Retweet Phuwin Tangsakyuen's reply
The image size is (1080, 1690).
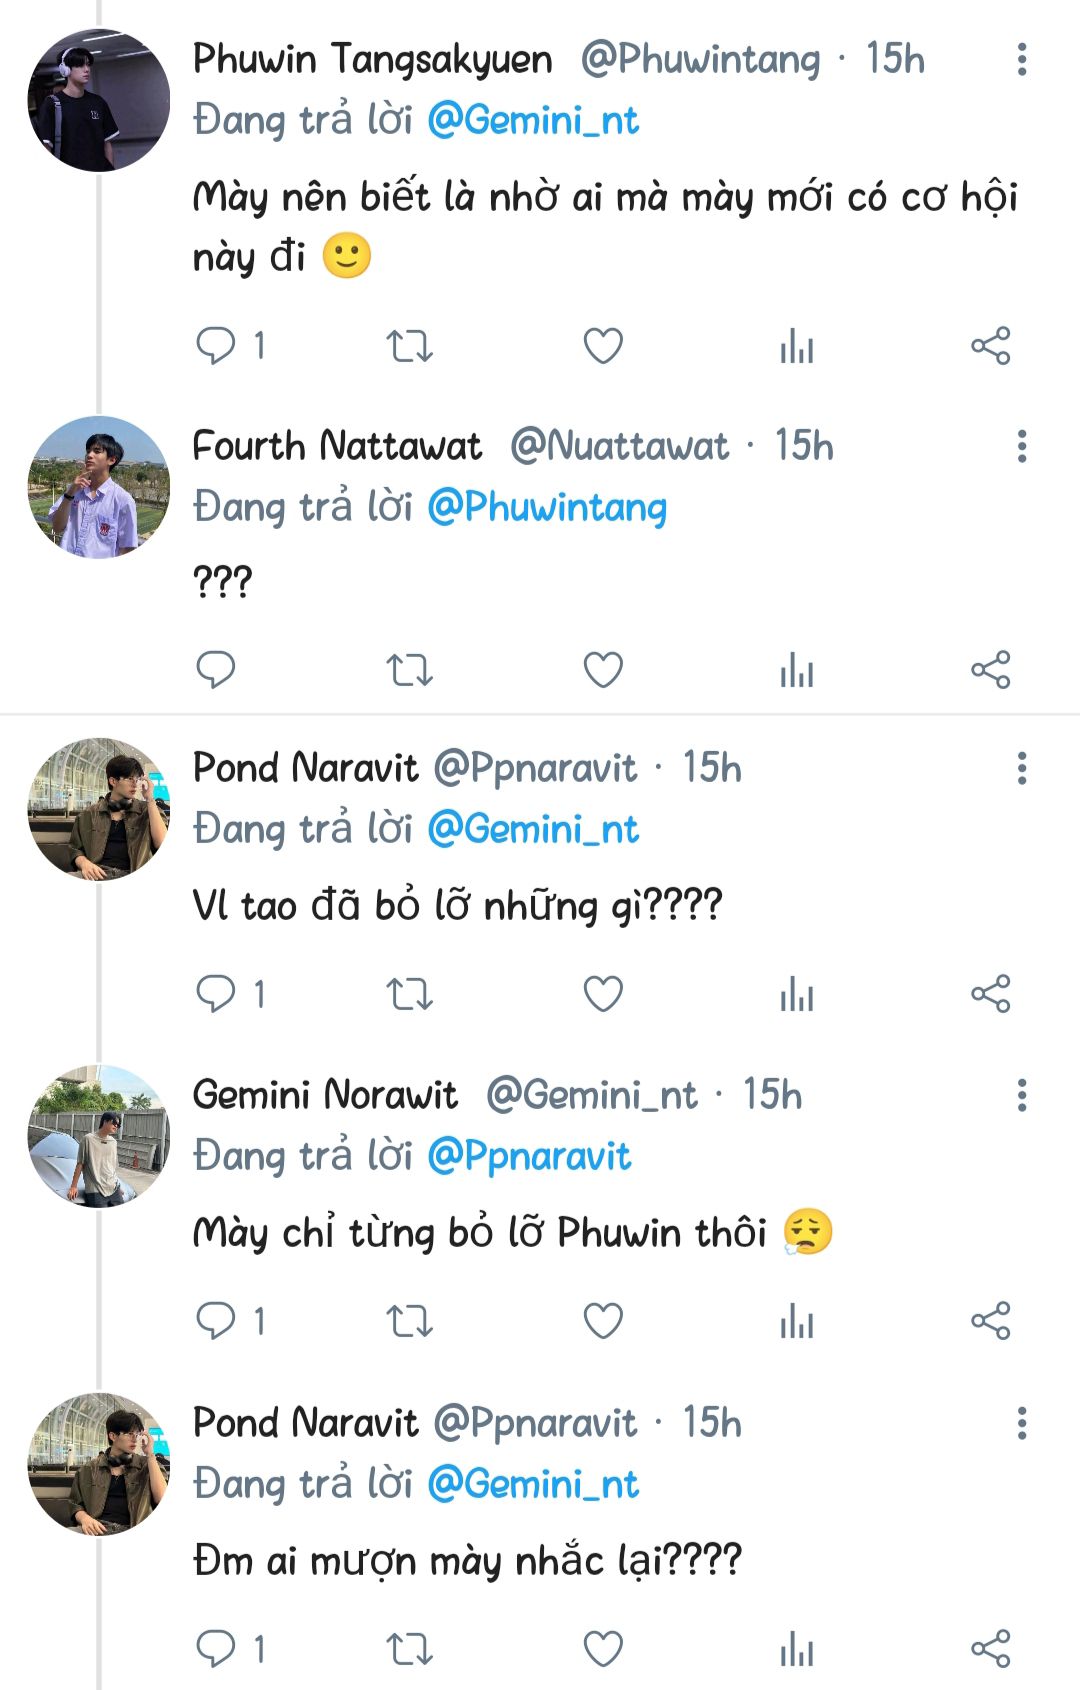coord(409,346)
